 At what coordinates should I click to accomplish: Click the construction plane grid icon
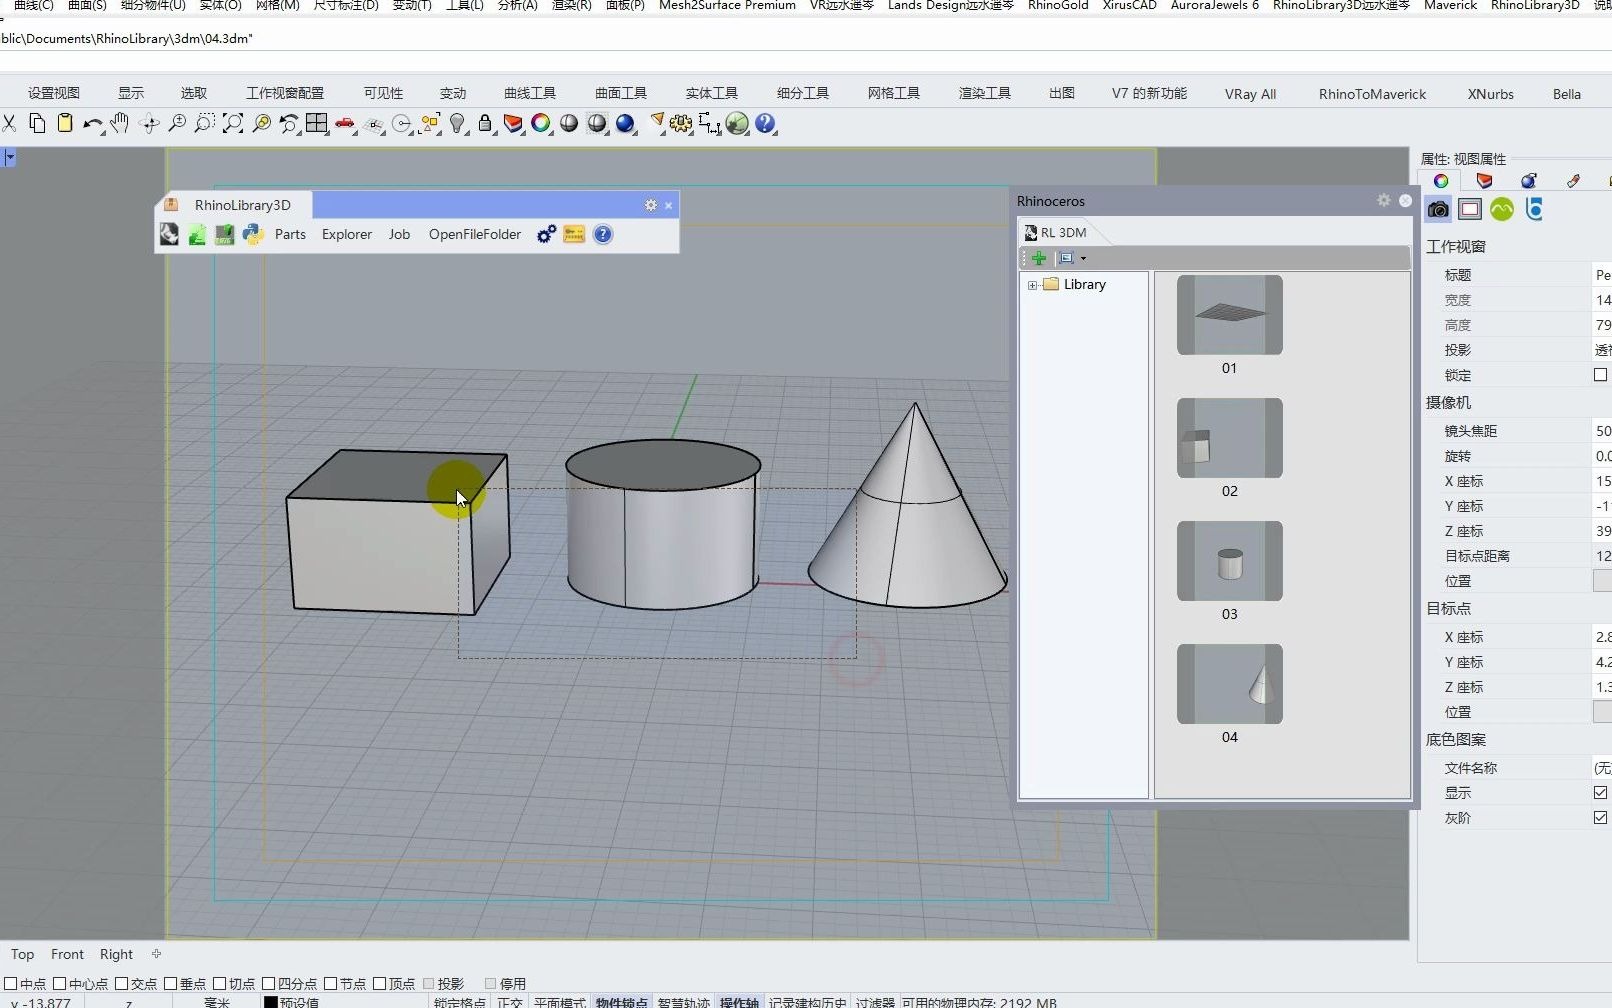(x=374, y=123)
